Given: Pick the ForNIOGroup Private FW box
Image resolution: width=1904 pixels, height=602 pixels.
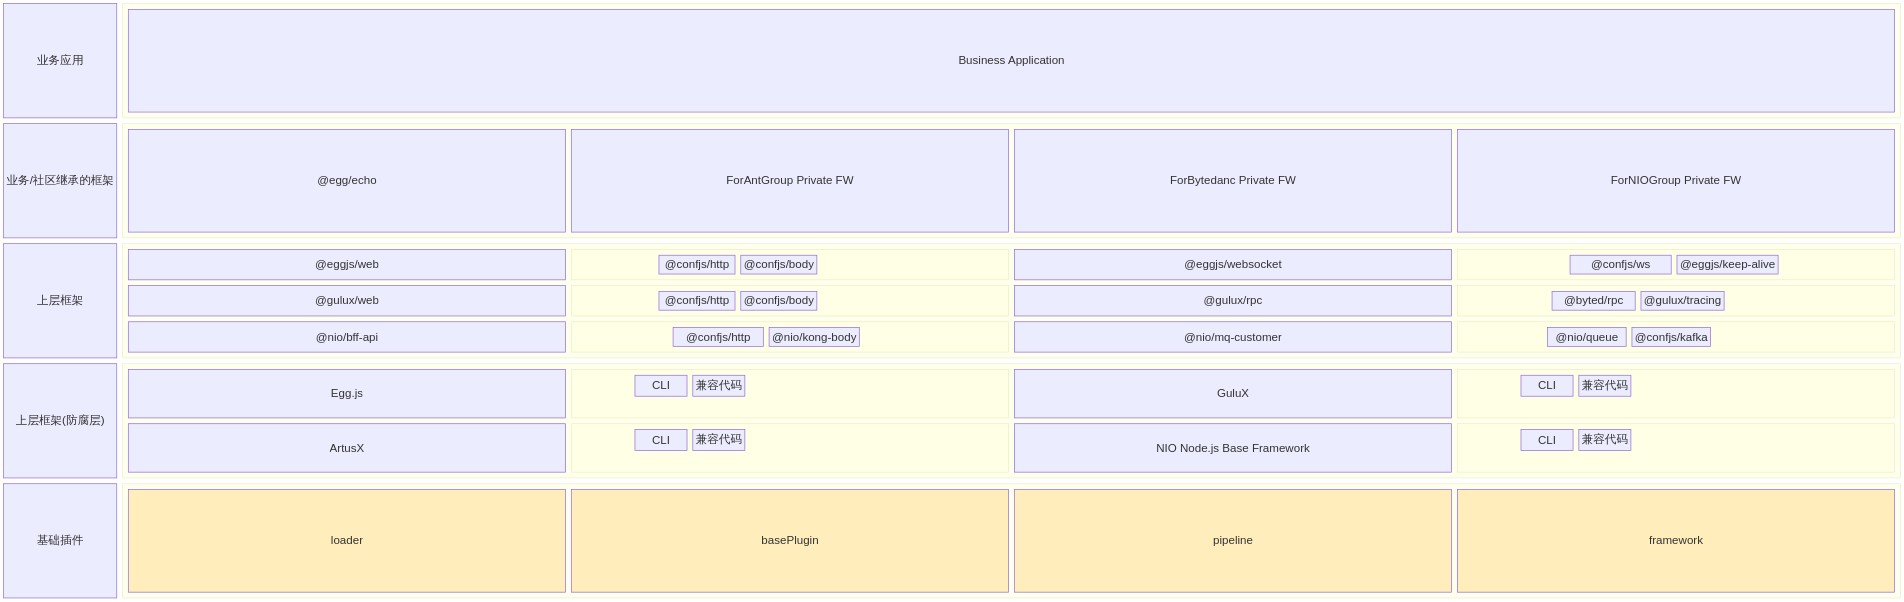Looking at the screenshot, I should (x=1676, y=181).
